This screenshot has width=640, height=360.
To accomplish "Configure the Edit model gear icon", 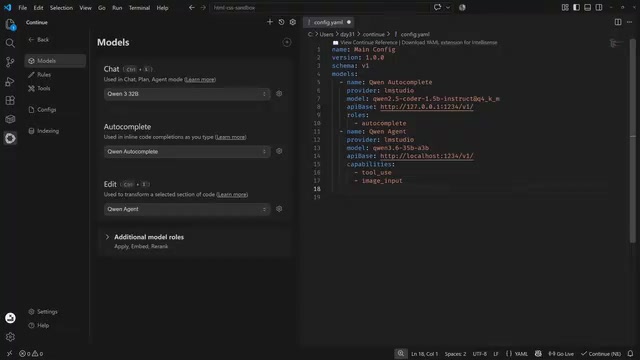I will click(279, 209).
